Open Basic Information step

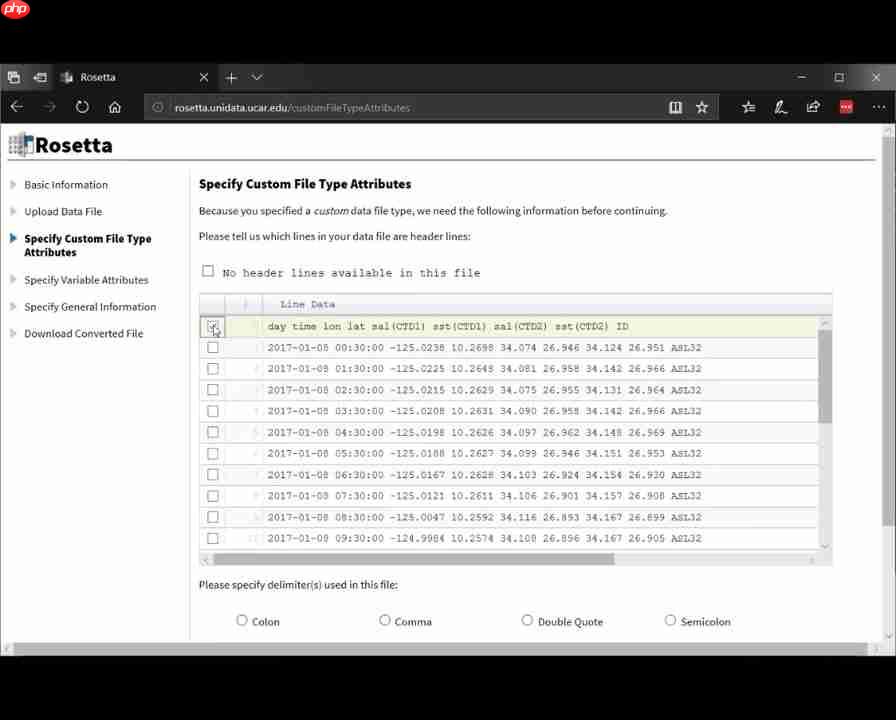(66, 185)
